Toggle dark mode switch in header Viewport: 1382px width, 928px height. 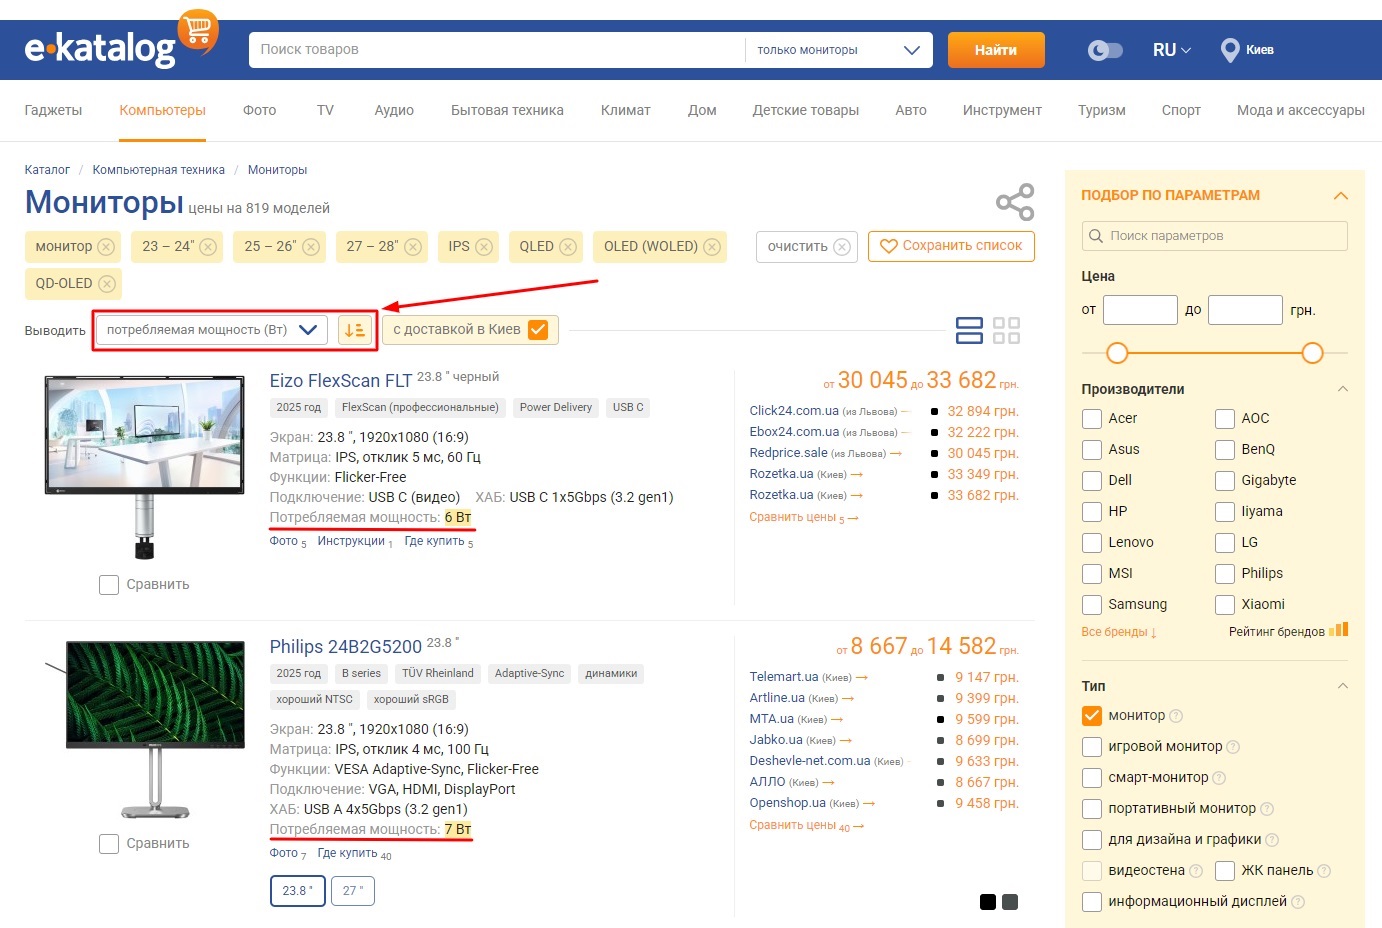tap(1105, 50)
